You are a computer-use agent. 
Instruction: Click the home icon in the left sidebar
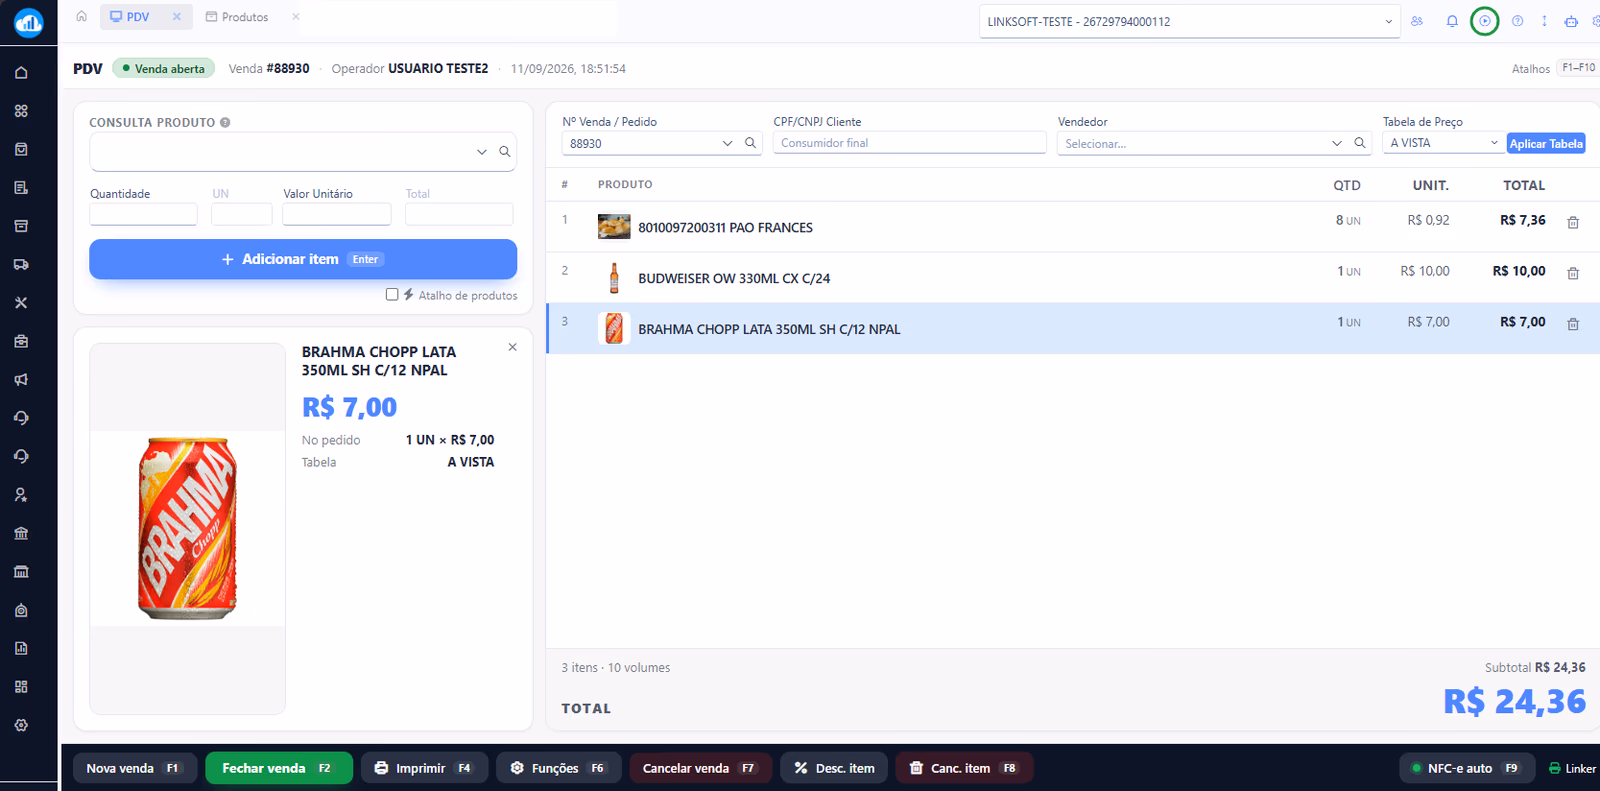pos(21,73)
